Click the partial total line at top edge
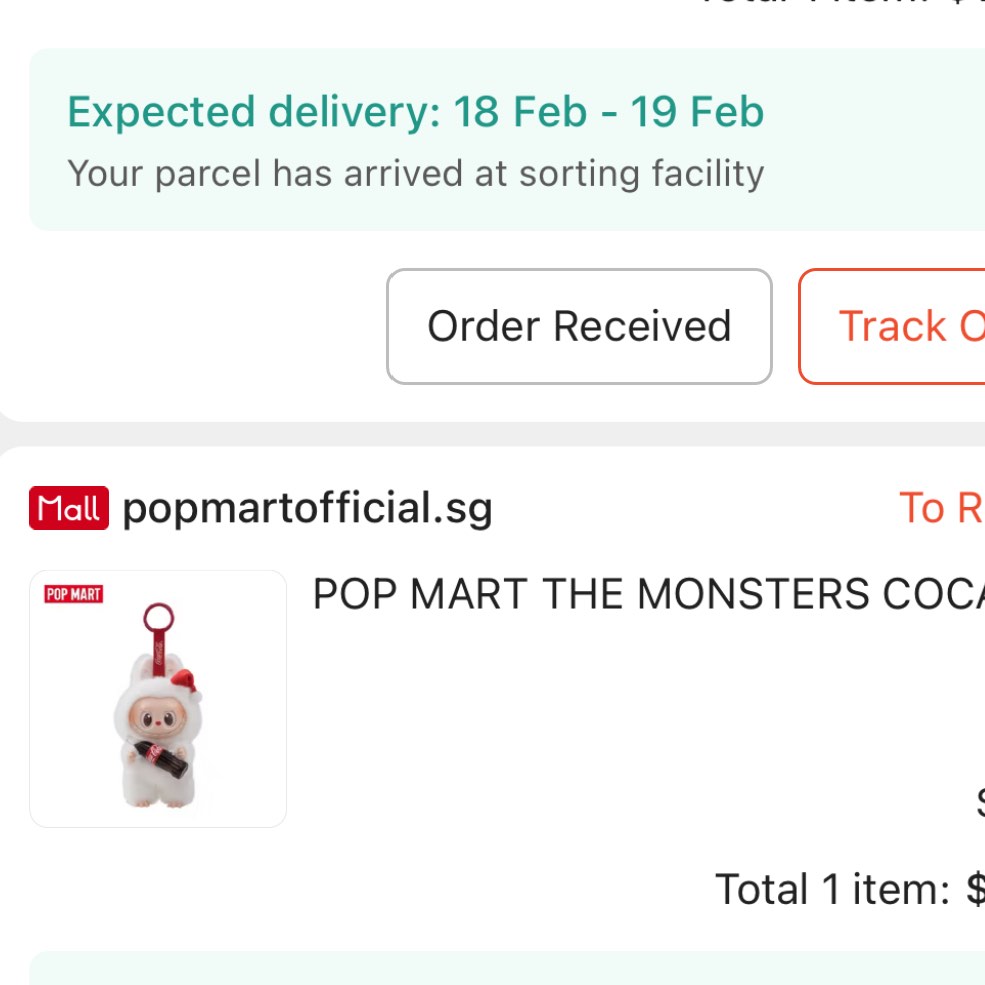This screenshot has height=985, width=985. tap(840, 5)
